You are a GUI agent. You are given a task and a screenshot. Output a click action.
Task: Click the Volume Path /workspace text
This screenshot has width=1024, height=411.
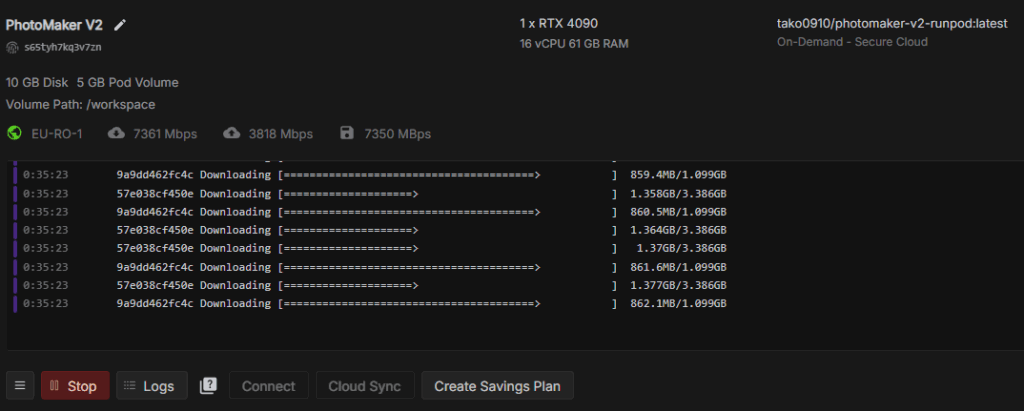(80, 105)
